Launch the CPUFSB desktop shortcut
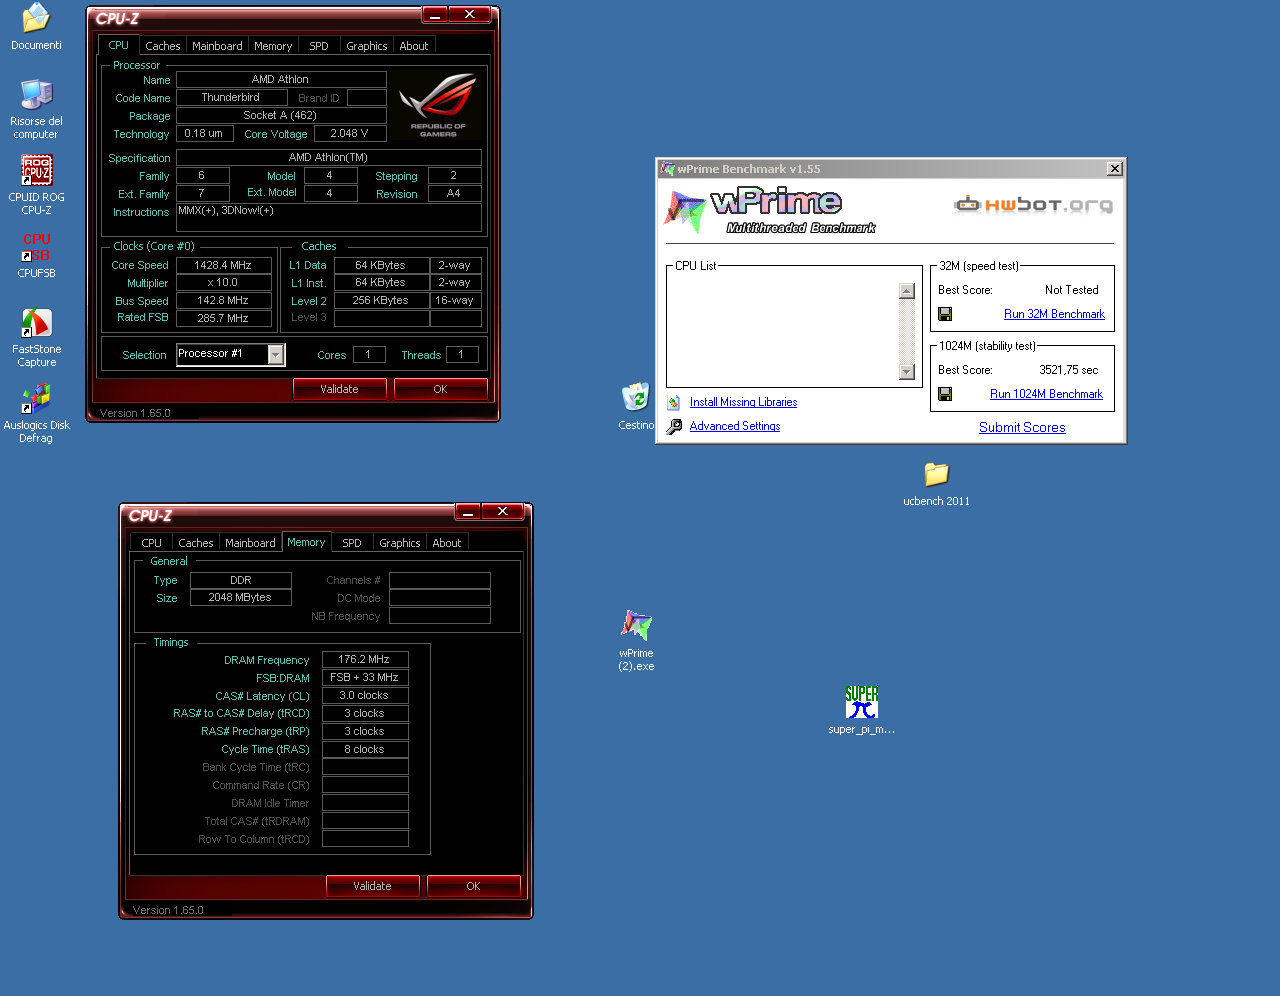The height and width of the screenshot is (996, 1280). coord(36,247)
